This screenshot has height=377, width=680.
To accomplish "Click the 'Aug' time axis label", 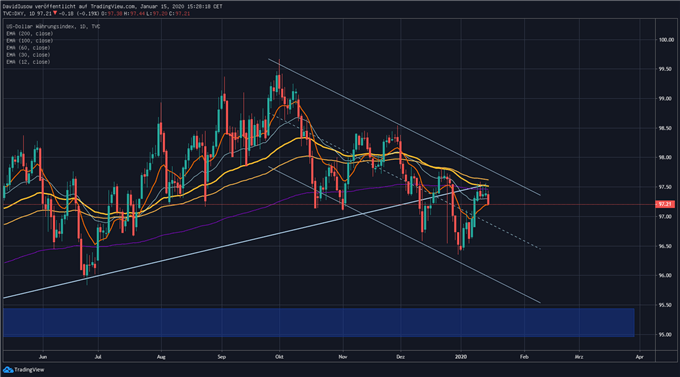I will point(161,357).
